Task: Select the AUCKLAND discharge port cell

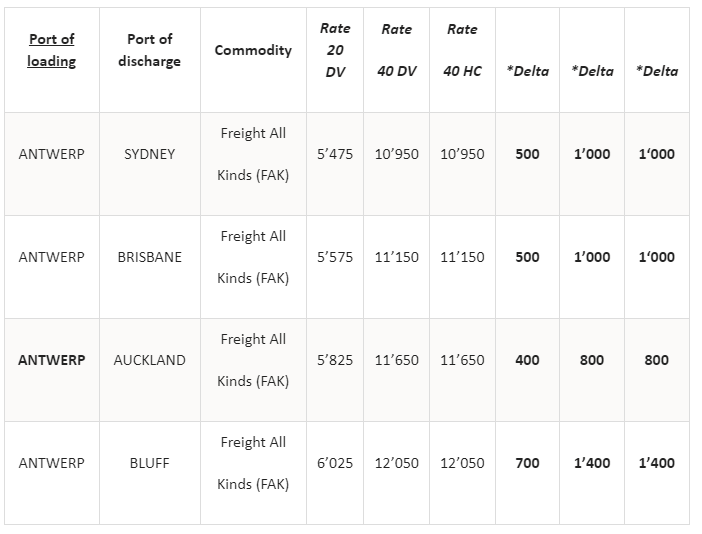Action: click(x=150, y=360)
